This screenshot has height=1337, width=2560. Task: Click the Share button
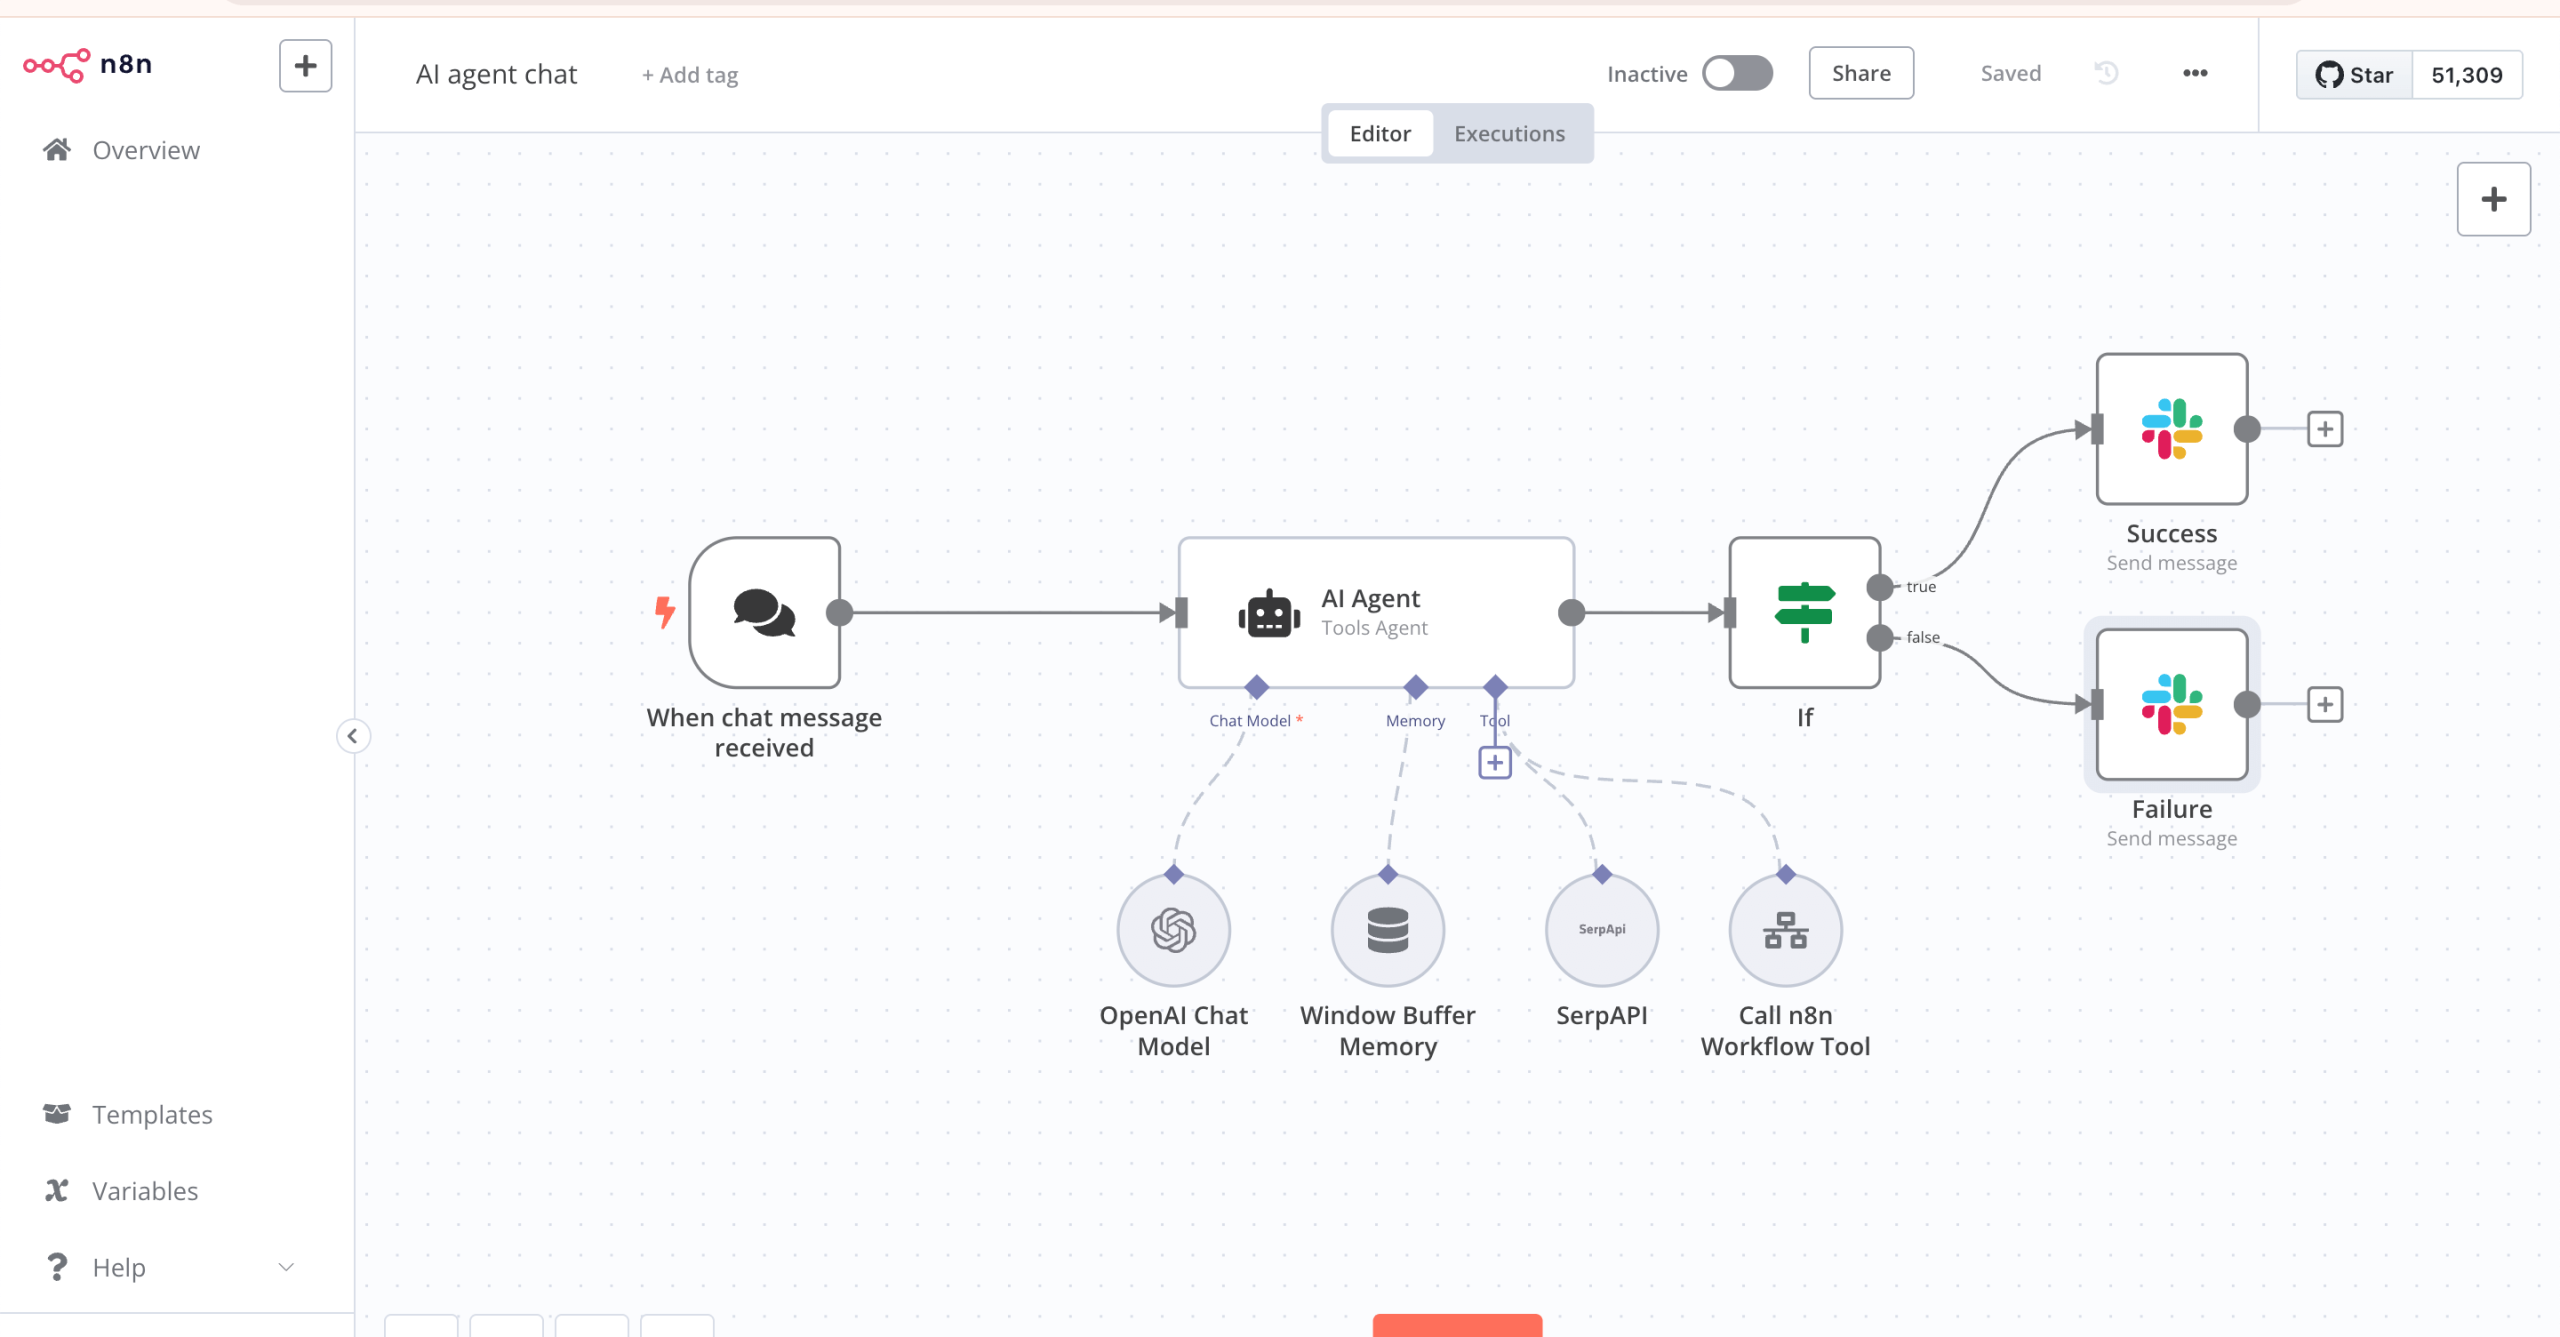tap(1861, 73)
